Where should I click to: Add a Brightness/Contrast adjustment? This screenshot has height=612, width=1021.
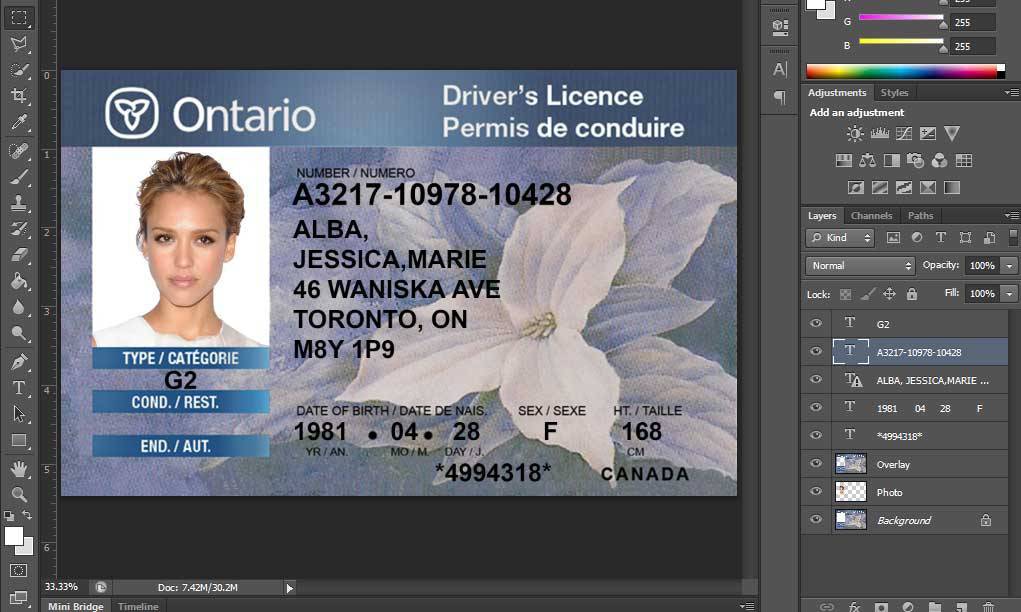pos(855,134)
